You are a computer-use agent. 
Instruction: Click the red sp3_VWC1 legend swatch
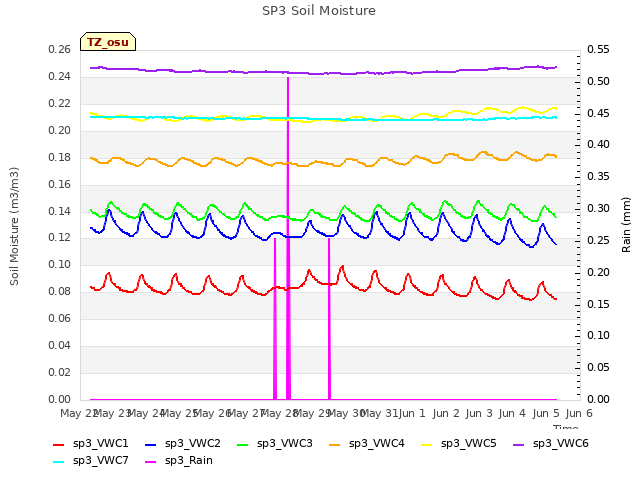(x=59, y=444)
